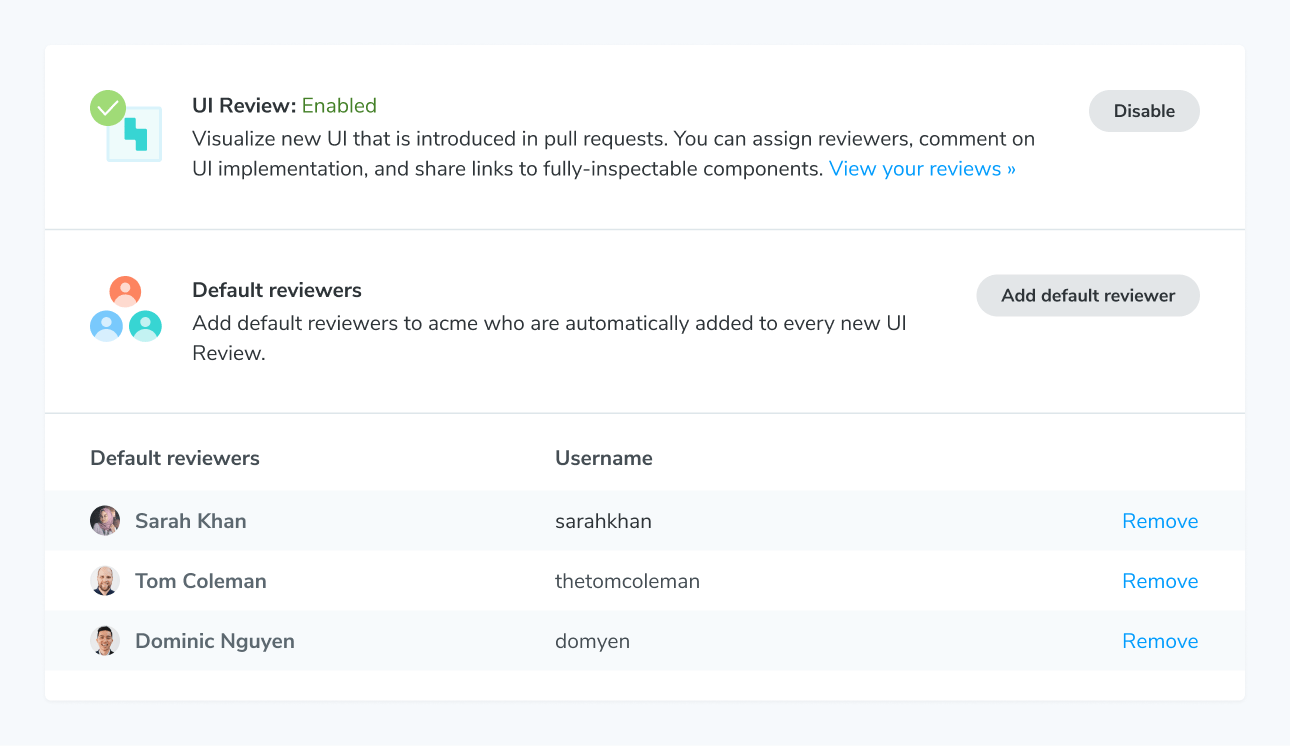
Task: Select the thetomcoleman username text
Action: (627, 580)
